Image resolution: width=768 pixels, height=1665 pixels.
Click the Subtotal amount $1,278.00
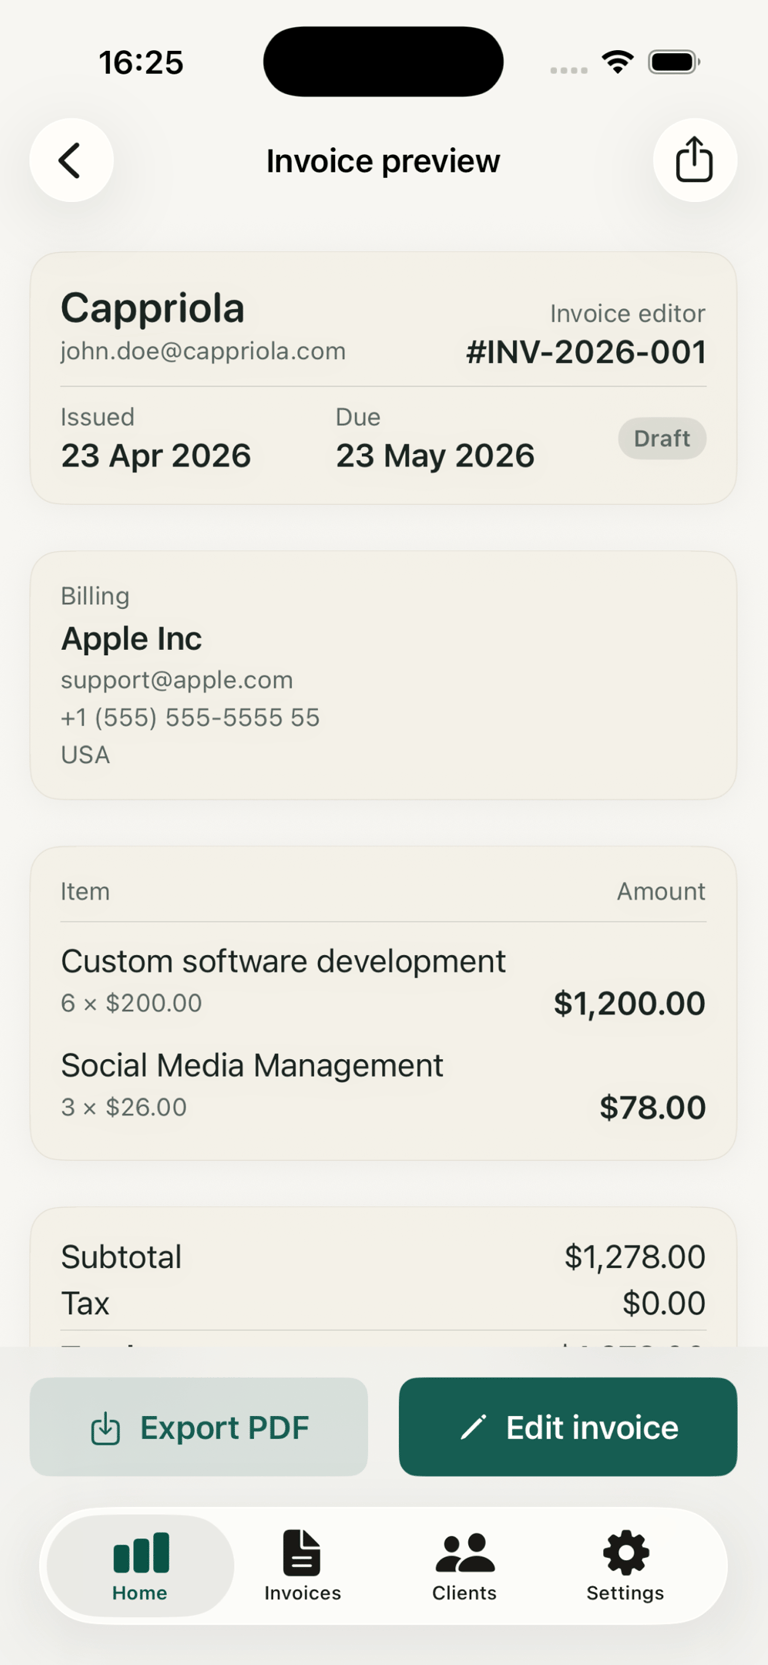[635, 1257]
